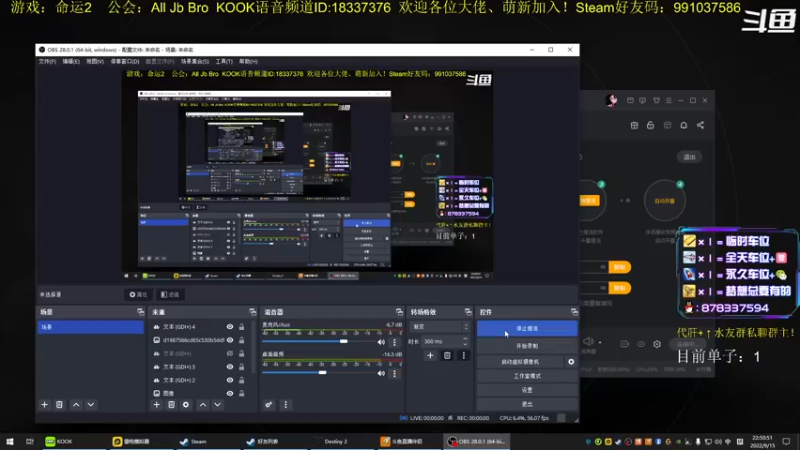Click 退出 exit button in Controls panel

click(527, 404)
